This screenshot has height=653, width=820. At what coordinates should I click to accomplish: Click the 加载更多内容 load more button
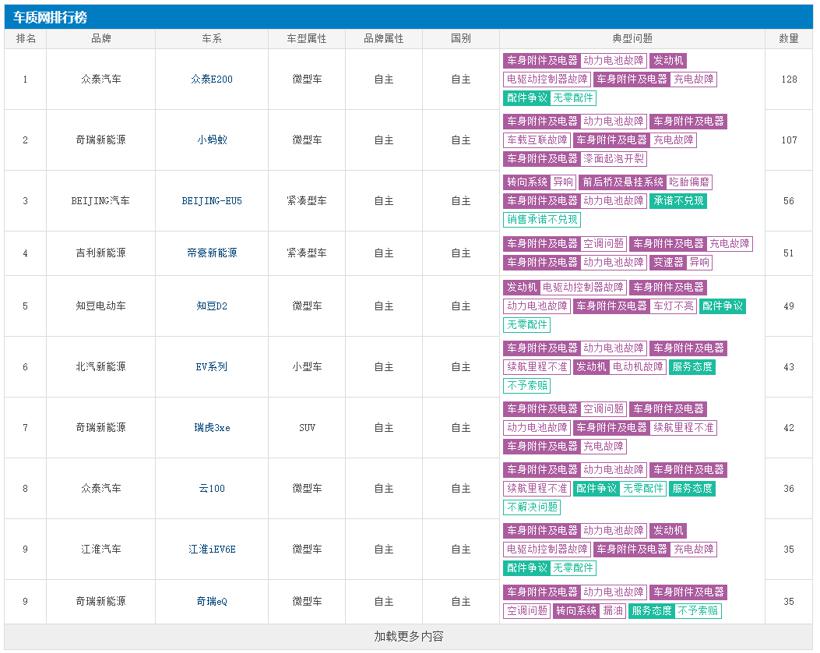tap(408, 636)
